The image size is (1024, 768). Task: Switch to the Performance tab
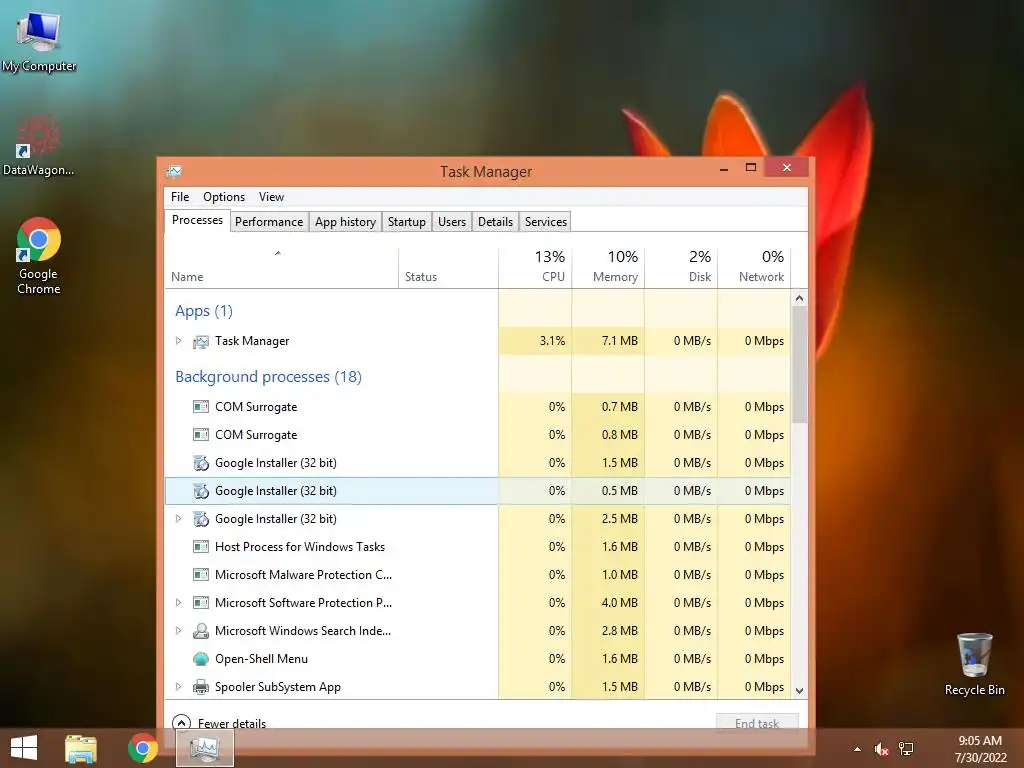269,222
